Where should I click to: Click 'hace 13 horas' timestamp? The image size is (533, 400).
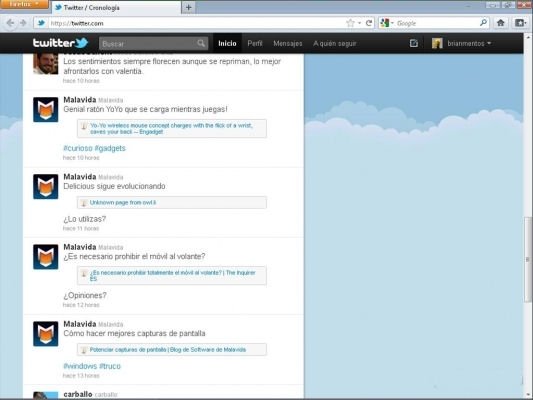(x=81, y=376)
